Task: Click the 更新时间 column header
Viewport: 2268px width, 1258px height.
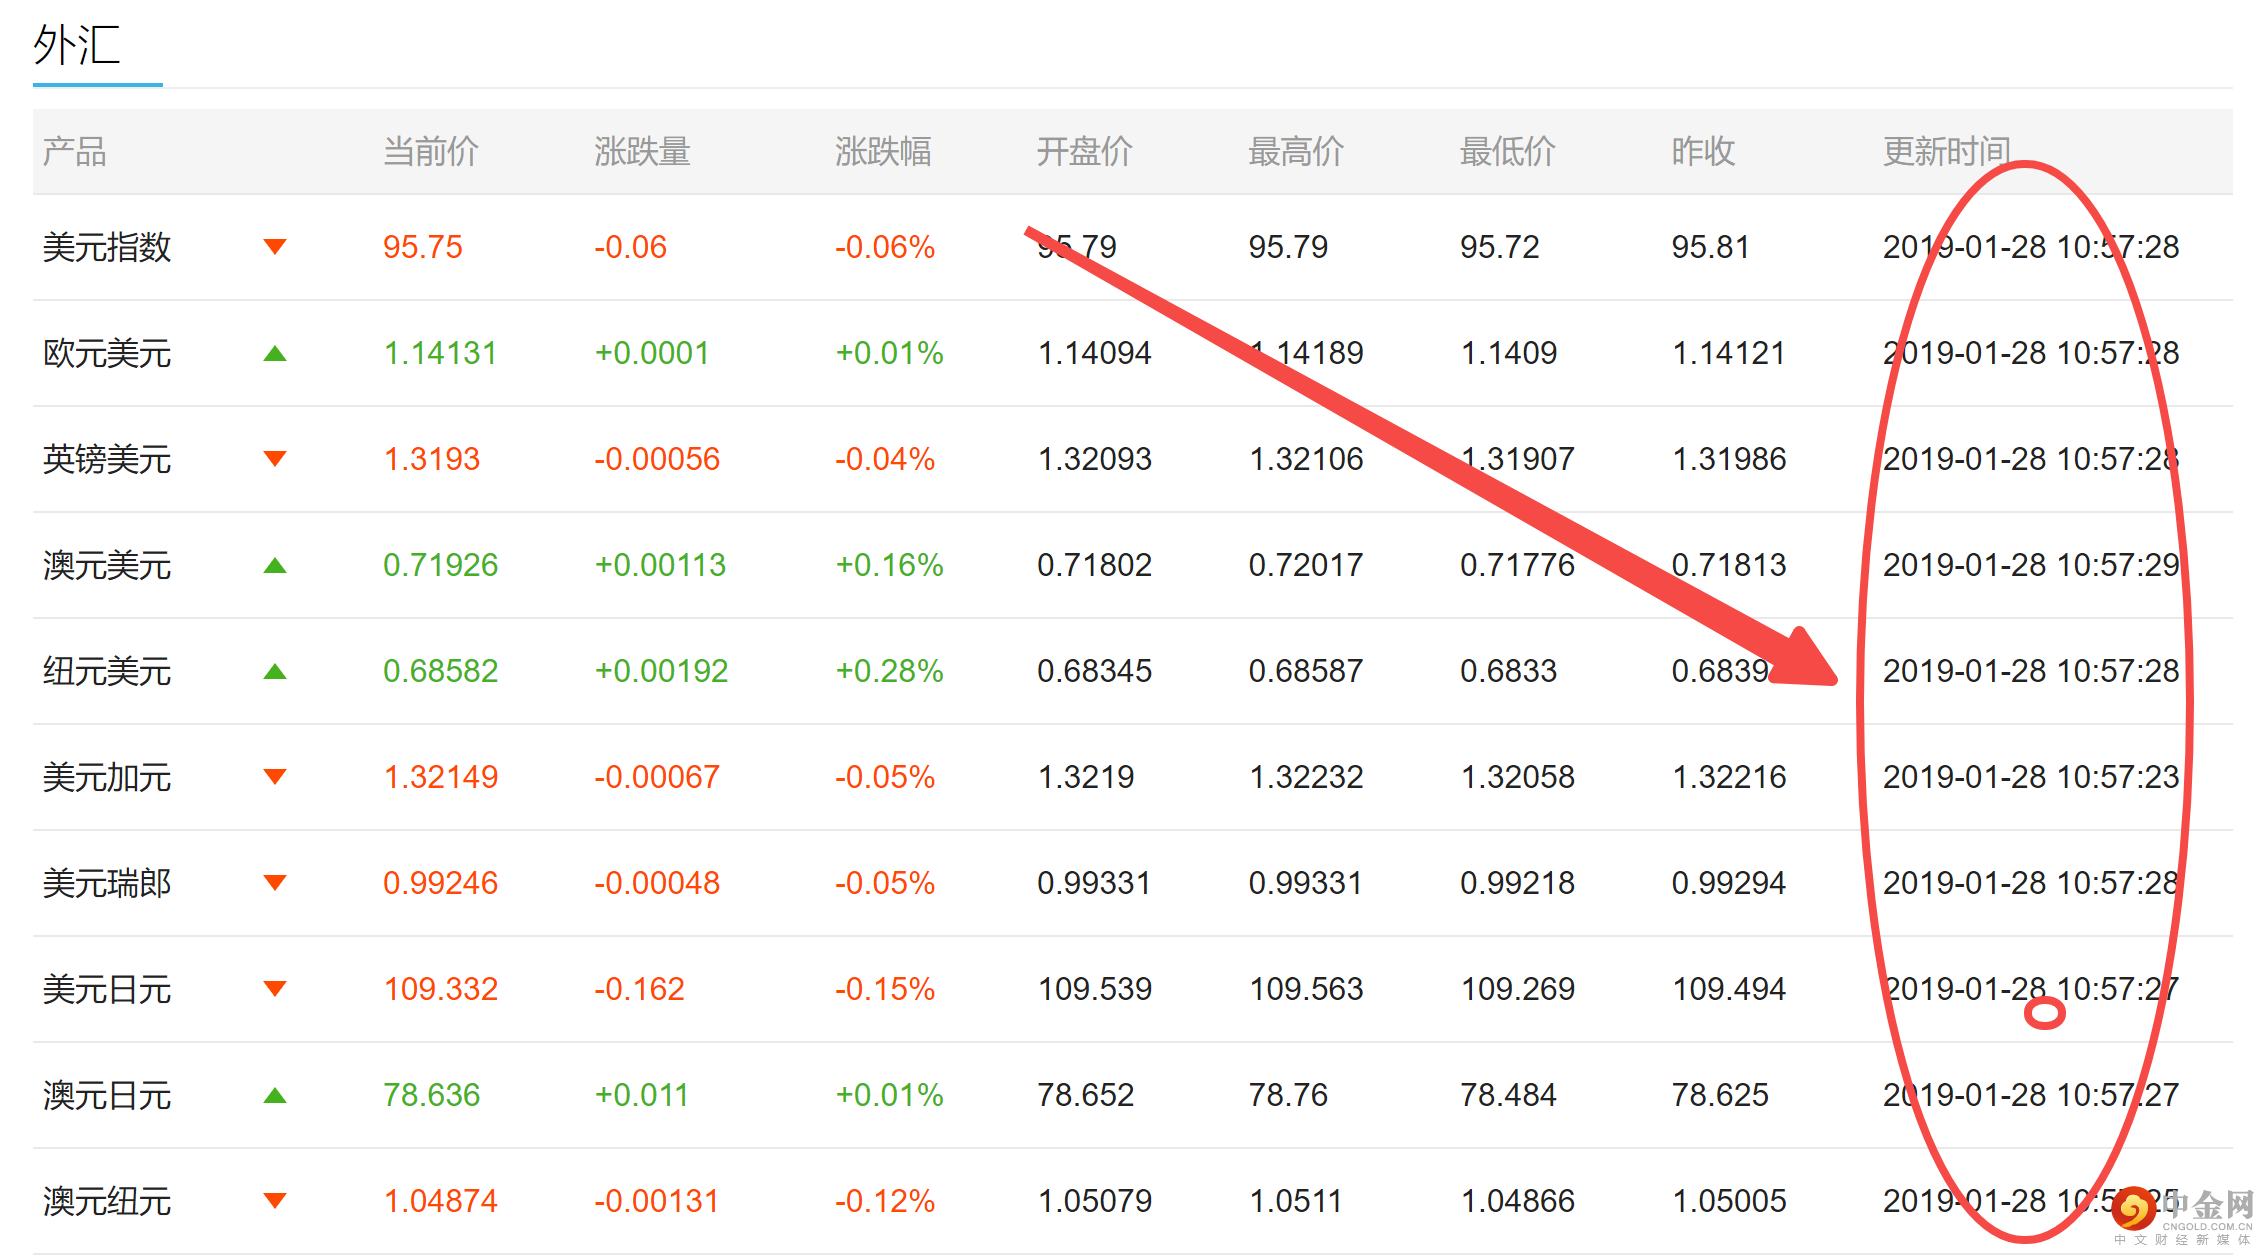Action: (x=1946, y=152)
